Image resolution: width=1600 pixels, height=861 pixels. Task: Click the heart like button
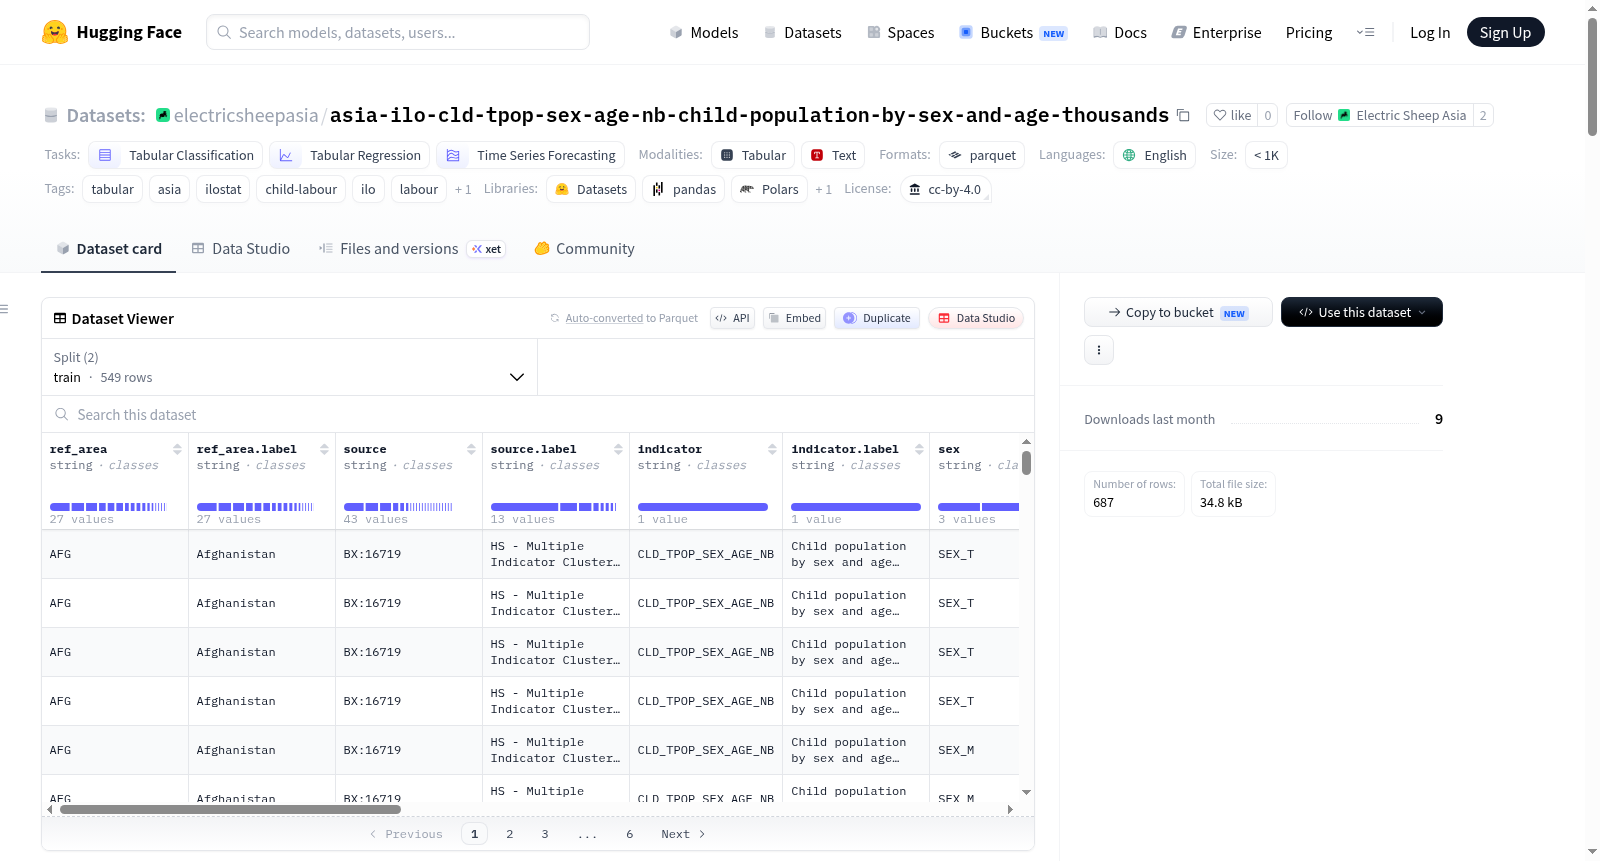click(1232, 115)
